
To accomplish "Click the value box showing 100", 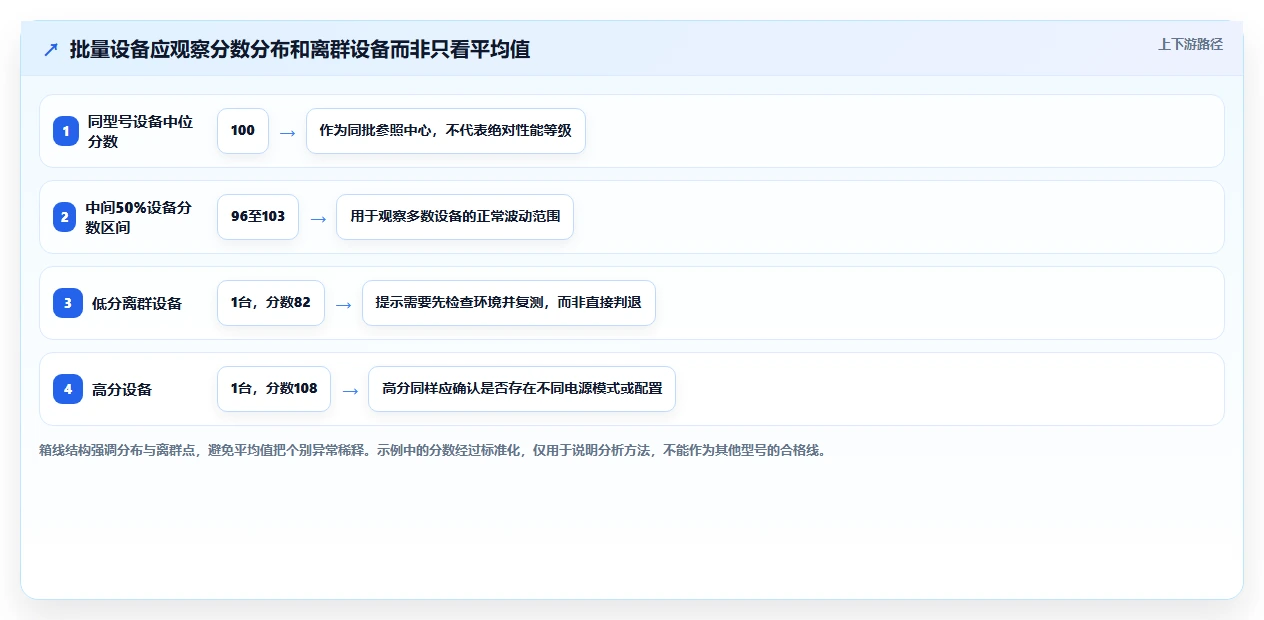I will click(243, 131).
